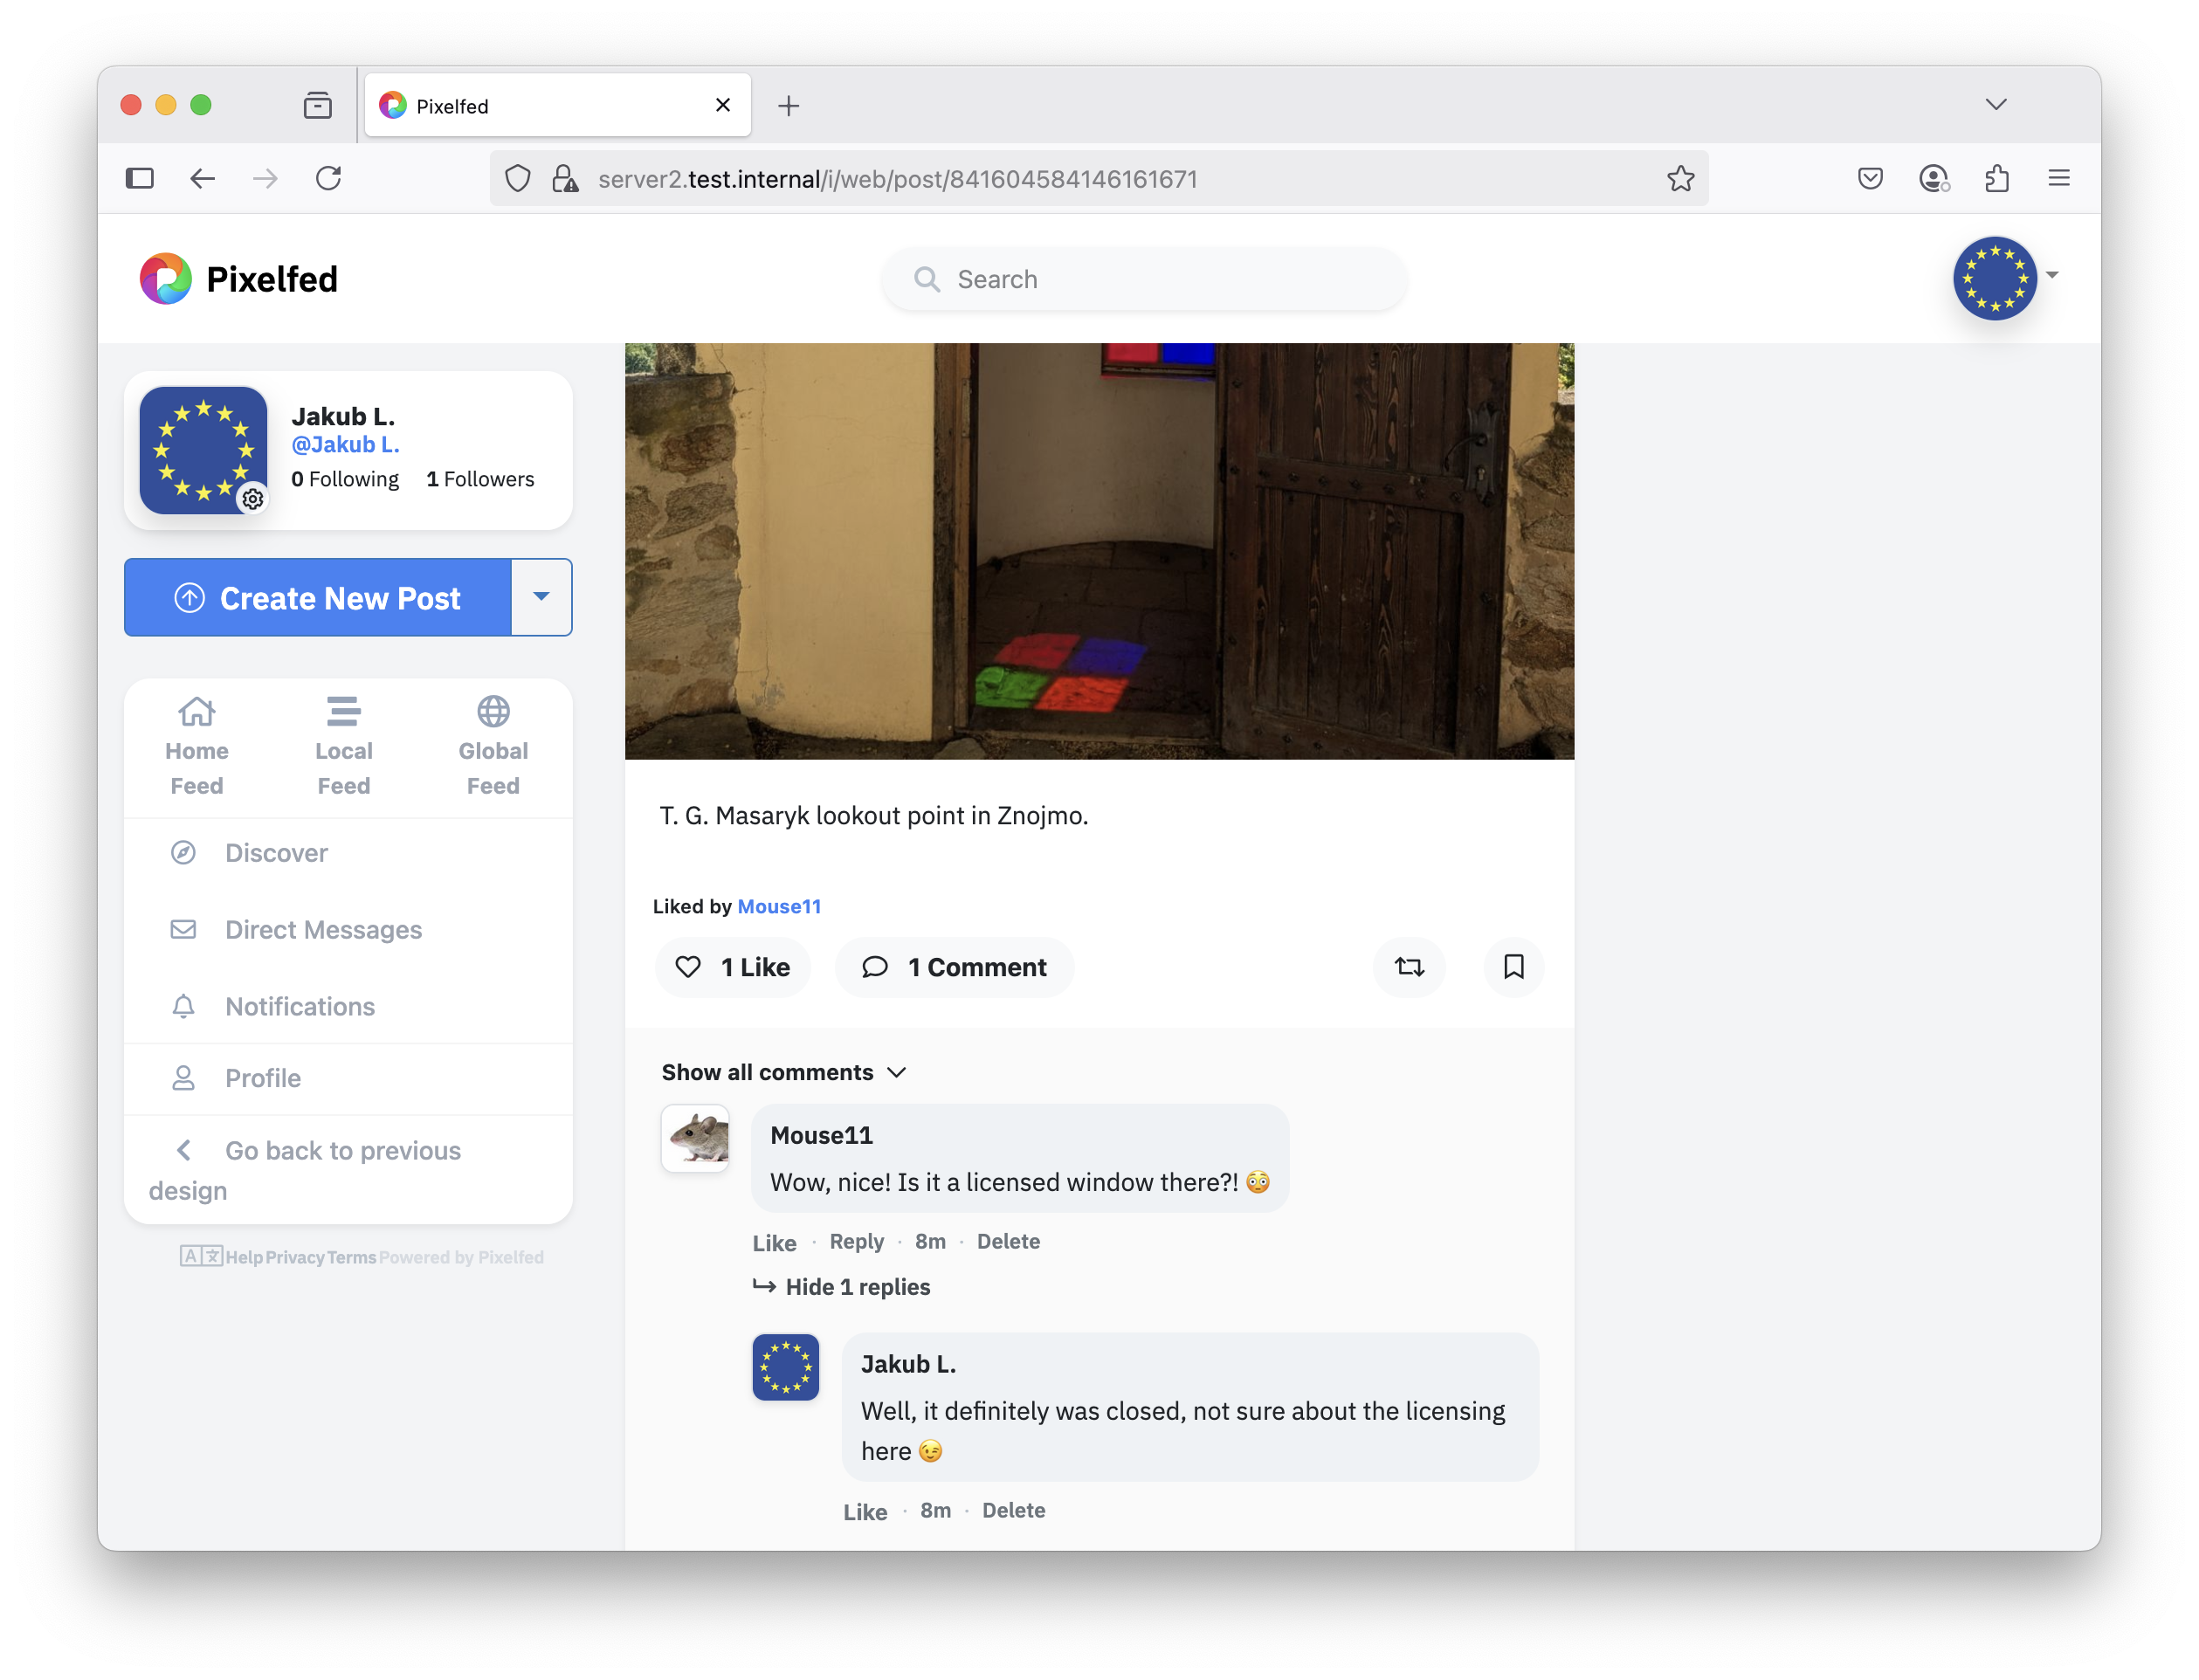Image resolution: width=2199 pixels, height=1680 pixels.
Task: Open user avatar menu in header
Action: pos(1996,278)
